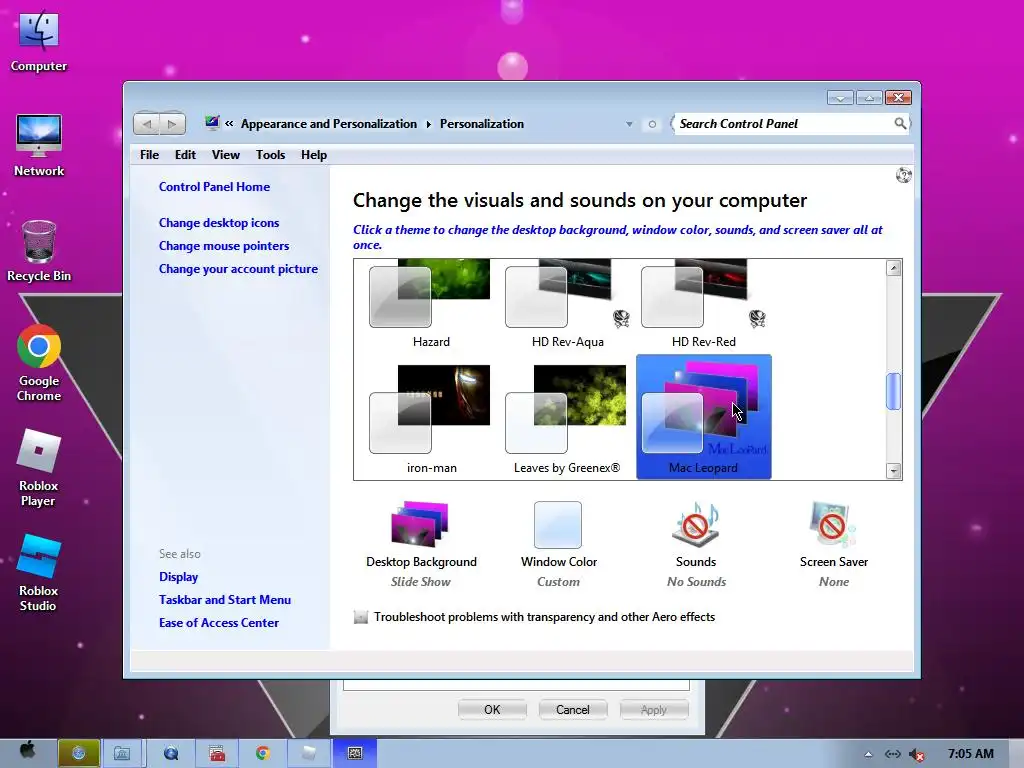The height and width of the screenshot is (768, 1024).
Task: Open the Screen Saver settings icon
Action: click(x=833, y=524)
